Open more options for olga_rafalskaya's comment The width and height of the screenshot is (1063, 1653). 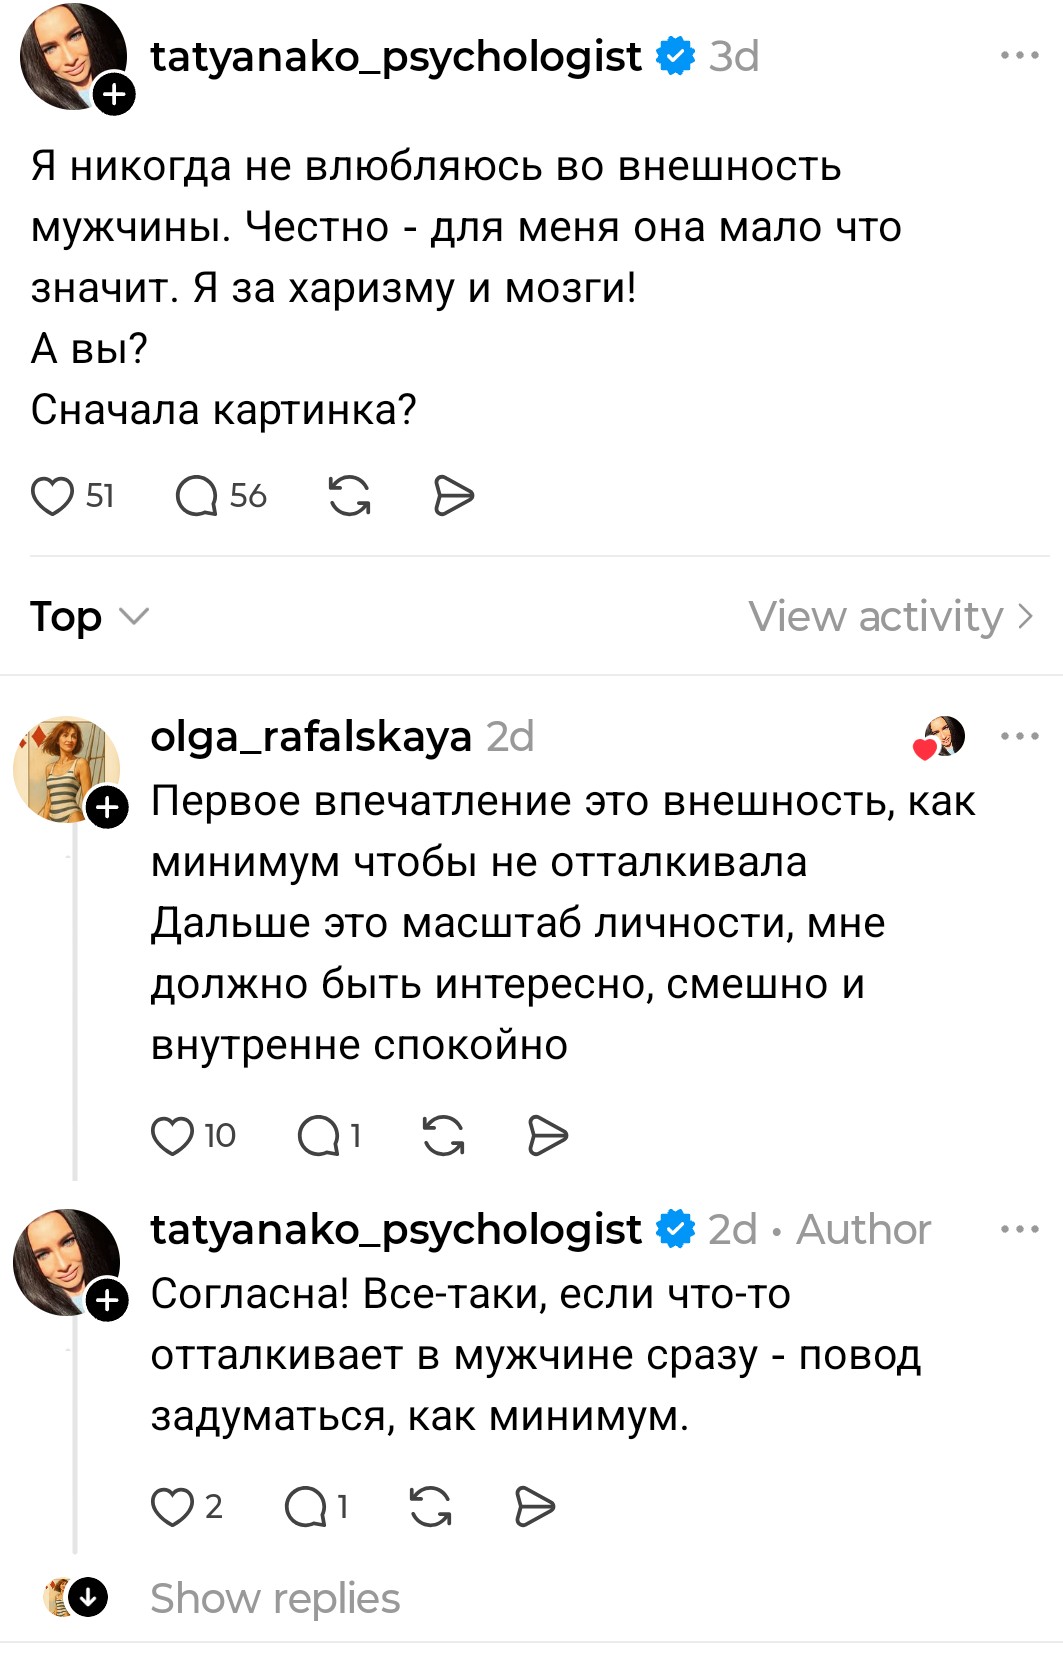[1019, 737]
